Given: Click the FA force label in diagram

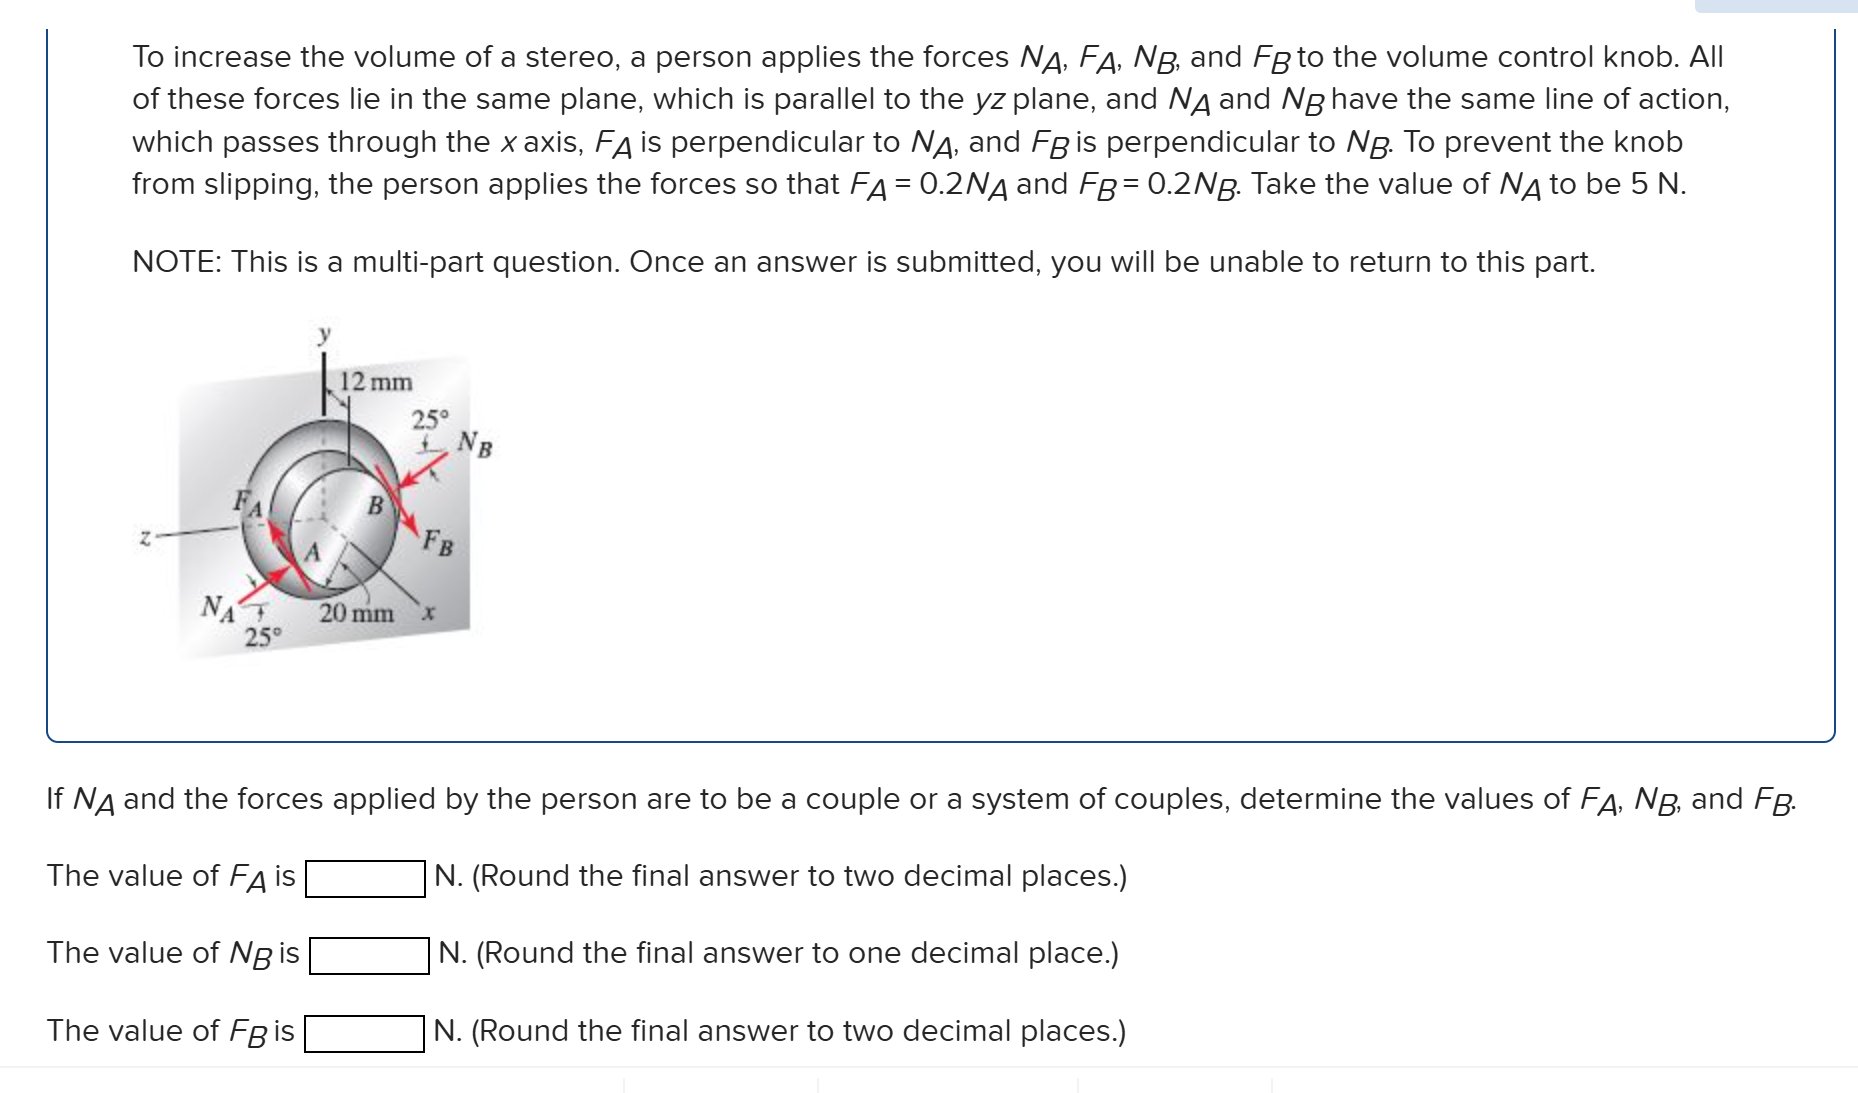Looking at the screenshot, I should pos(248,503).
